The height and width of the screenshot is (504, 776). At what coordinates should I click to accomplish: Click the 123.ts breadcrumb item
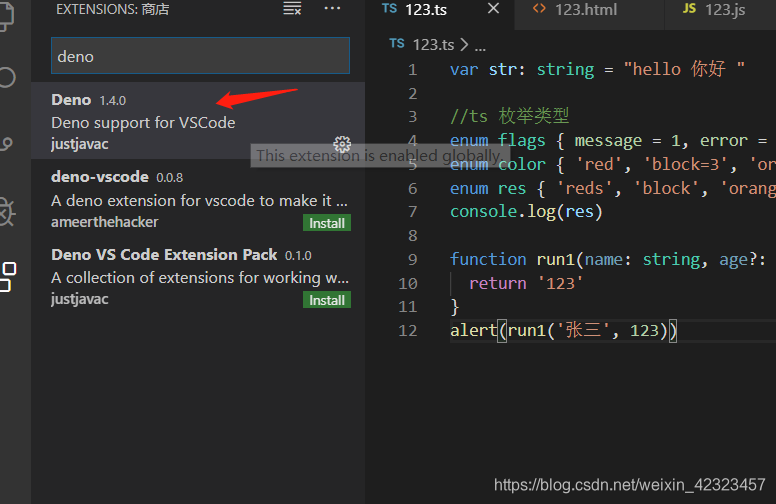tap(433, 45)
